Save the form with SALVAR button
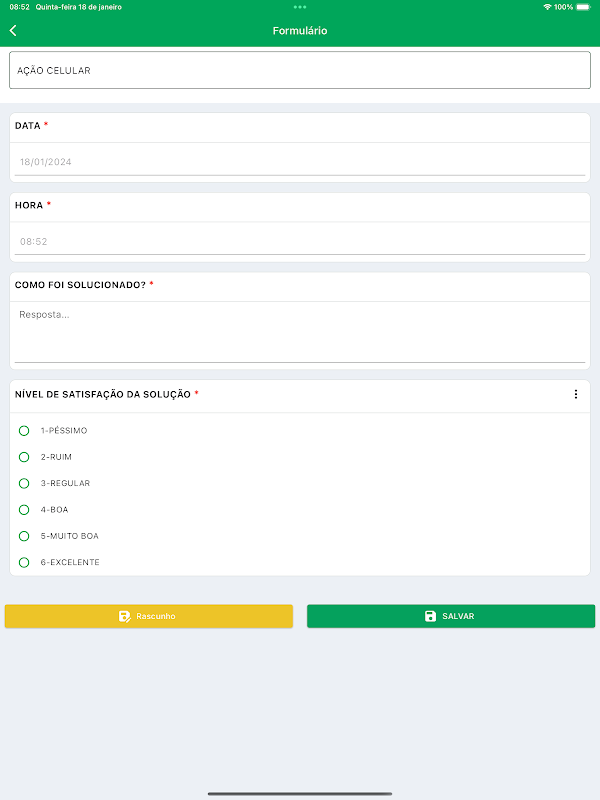Viewport: 600px width, 800px height. [451, 616]
